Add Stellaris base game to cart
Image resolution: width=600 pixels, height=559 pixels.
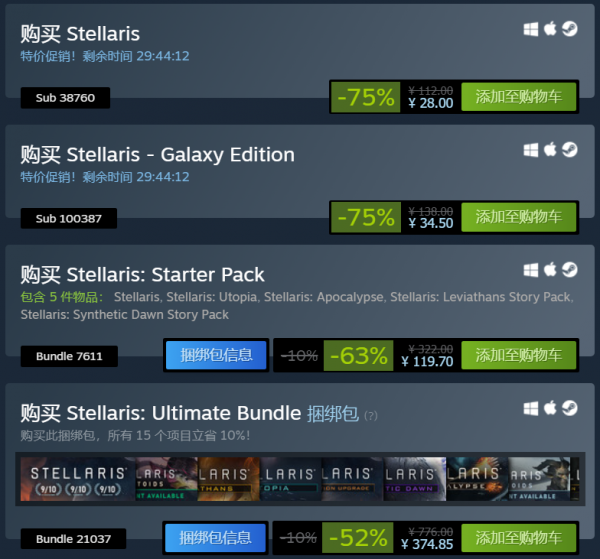[518, 97]
